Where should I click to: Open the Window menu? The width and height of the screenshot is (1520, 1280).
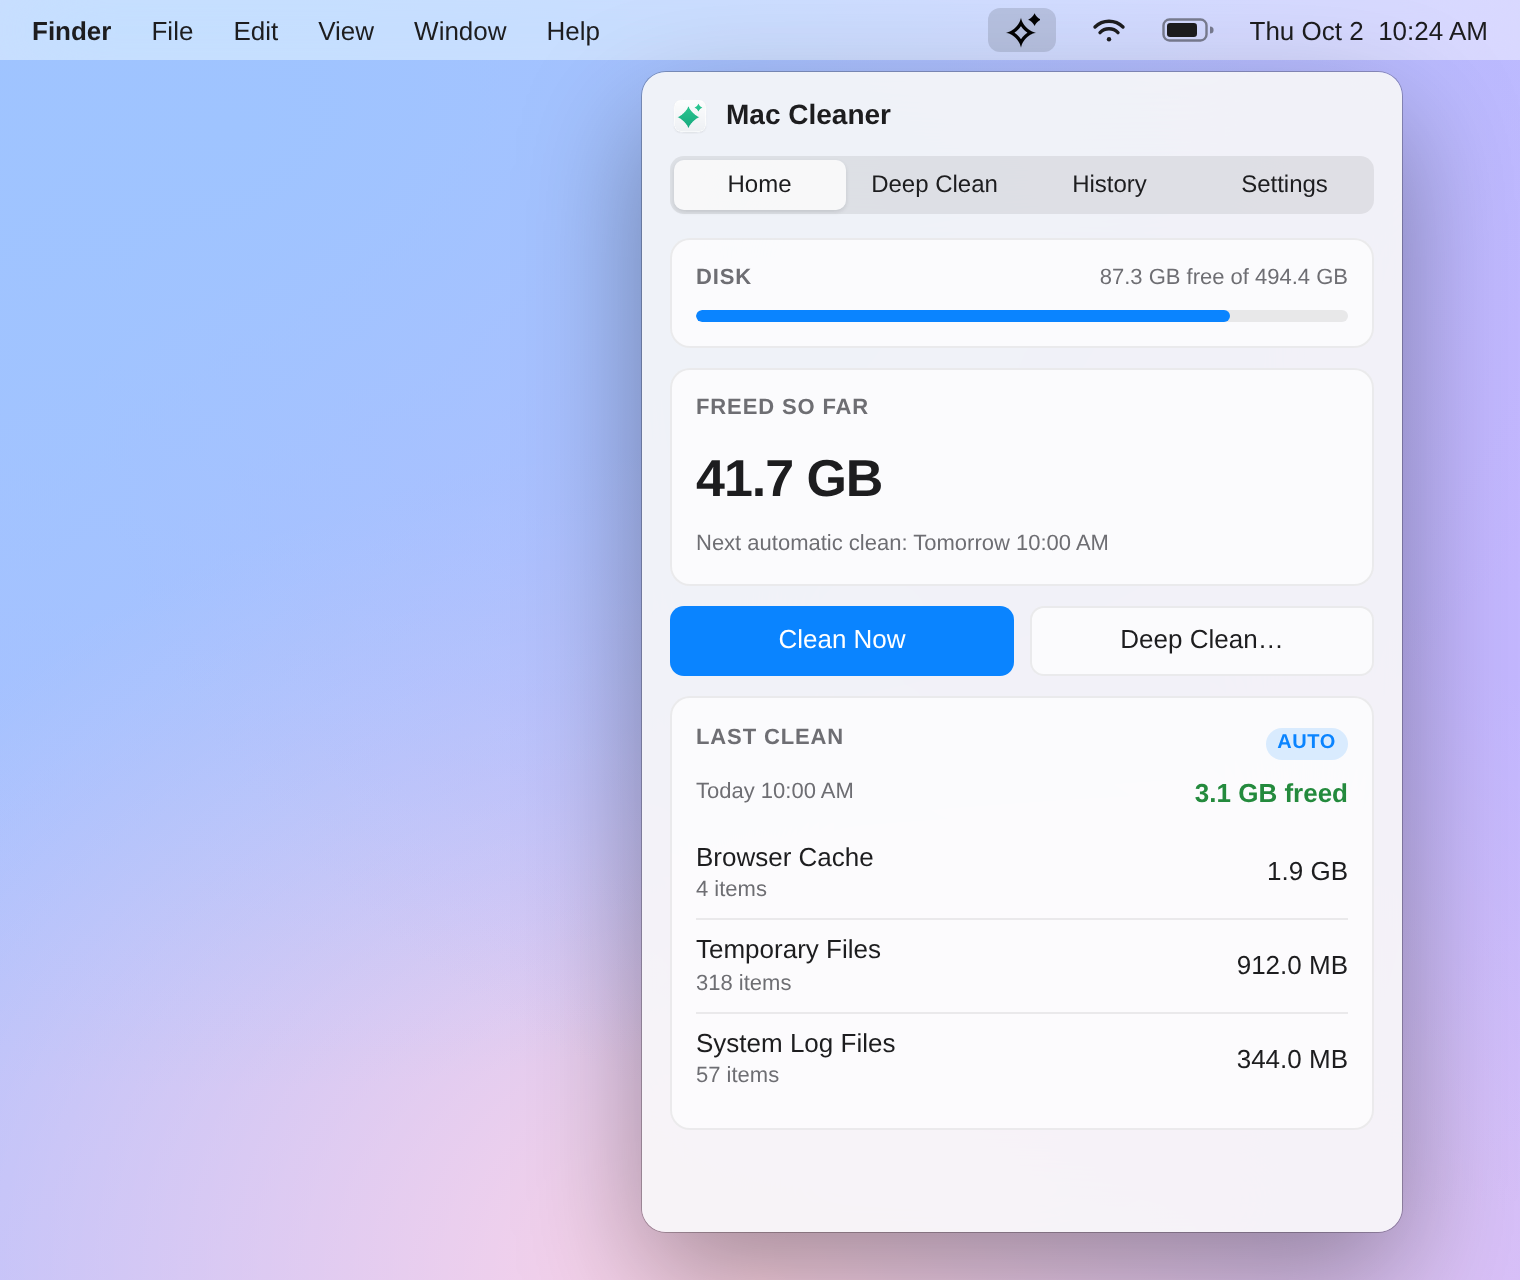click(460, 31)
